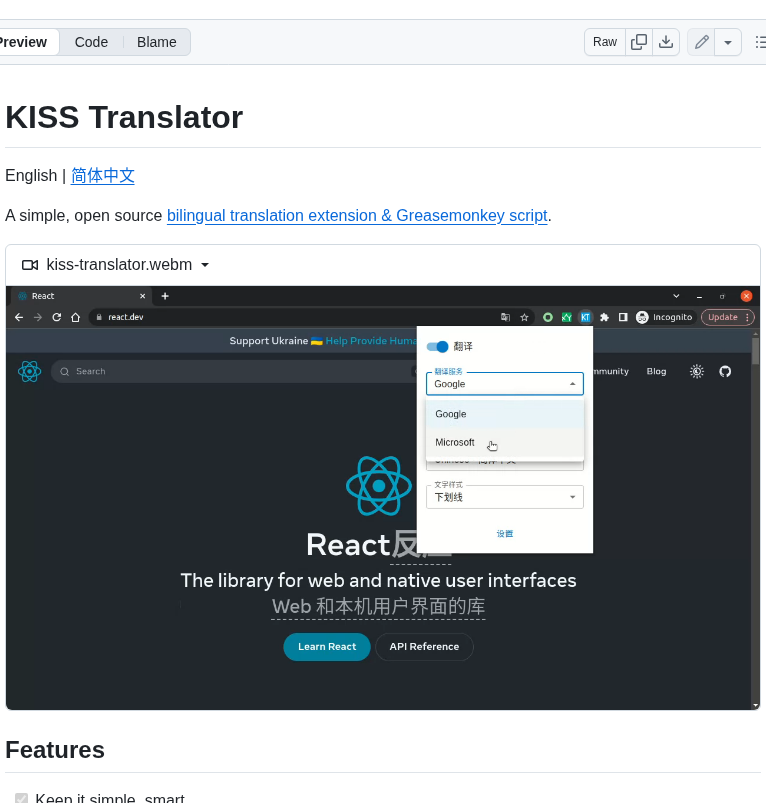Select Google from the service list
766x803 pixels.
pos(505,414)
